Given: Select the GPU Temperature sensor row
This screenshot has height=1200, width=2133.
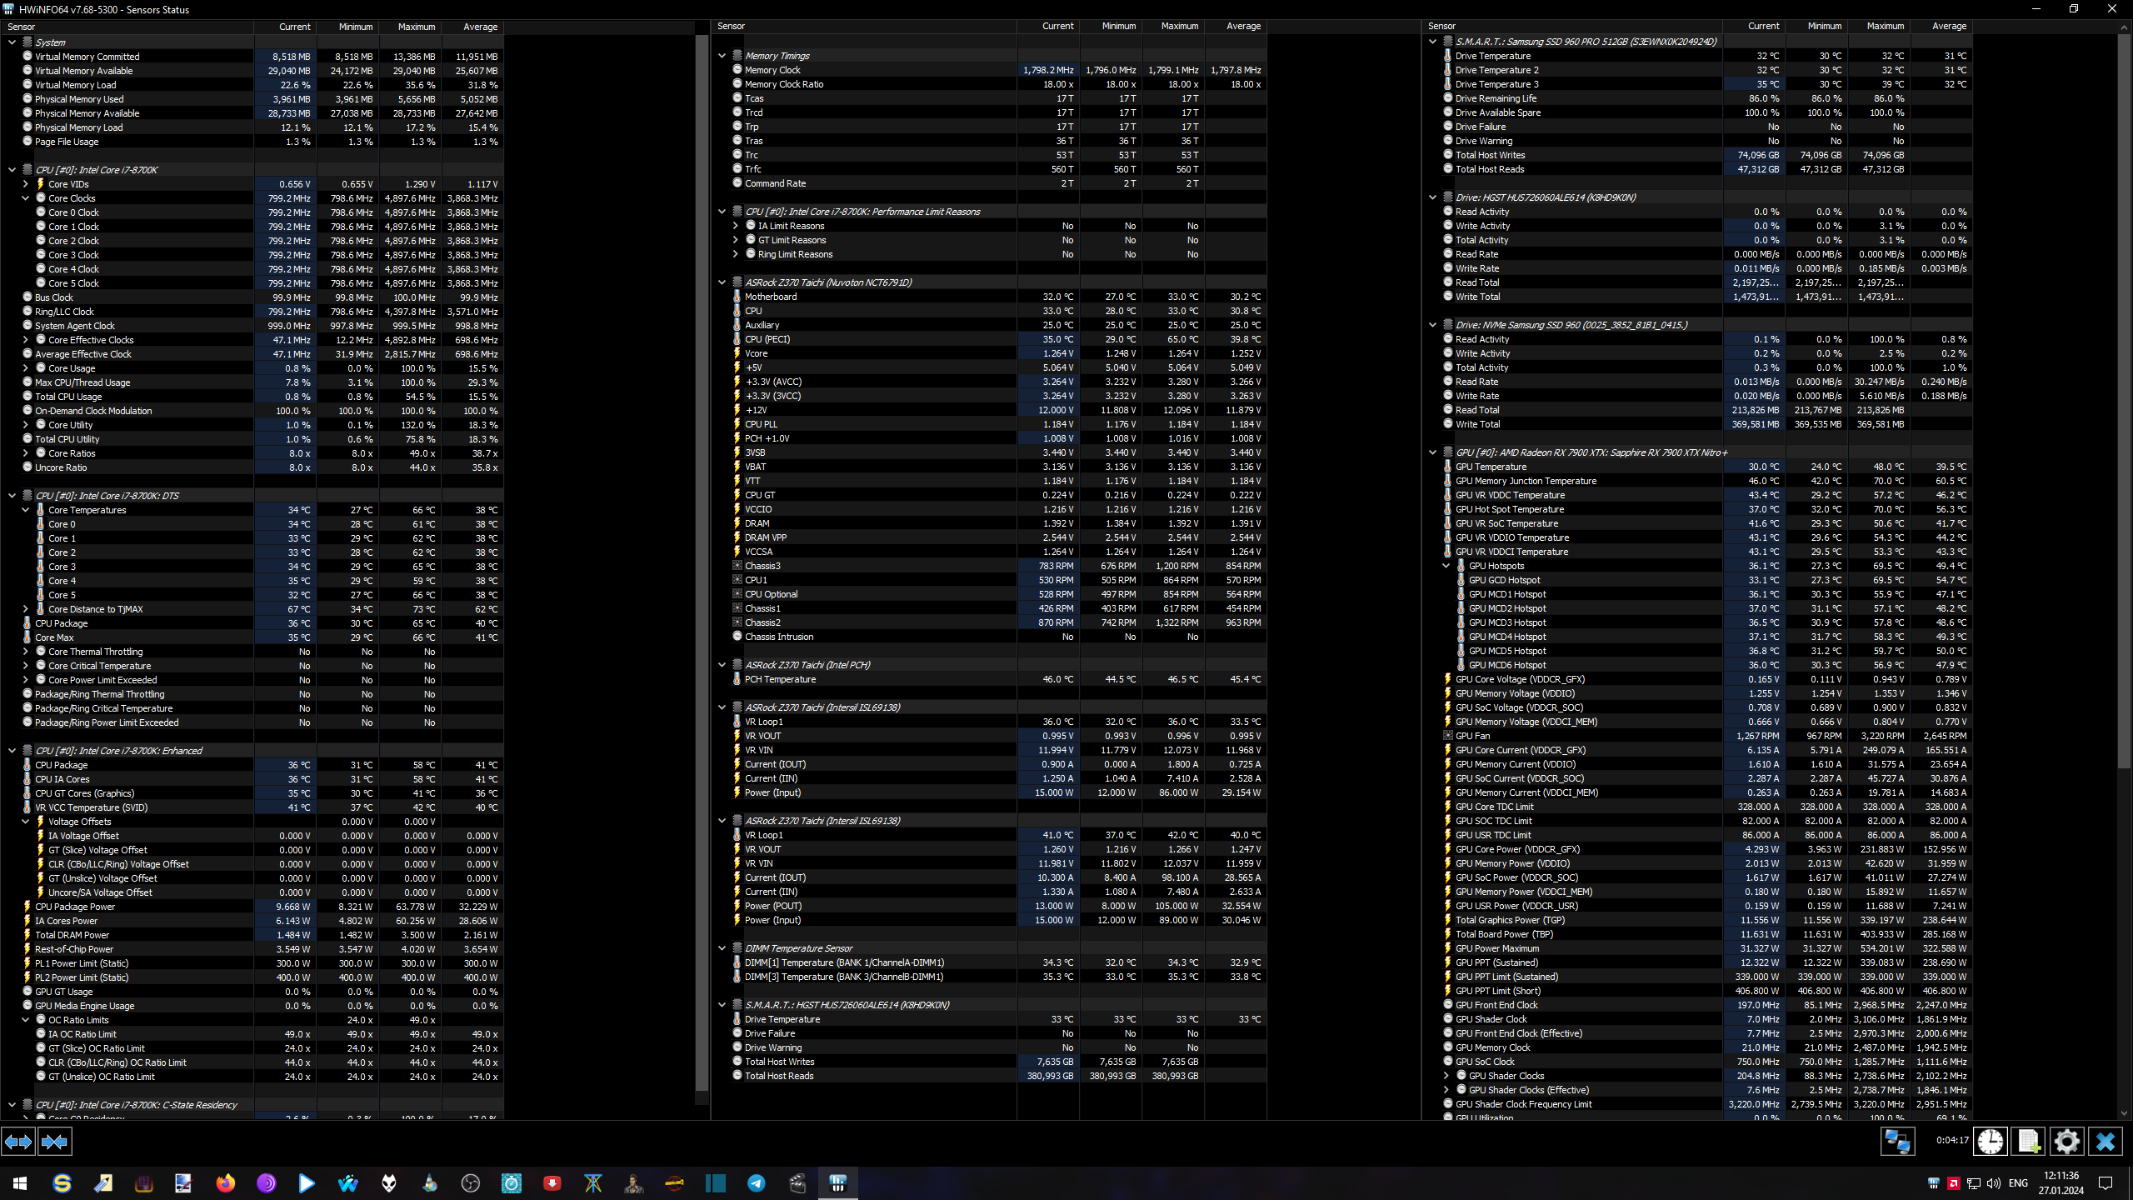Looking at the screenshot, I should tap(1490, 467).
